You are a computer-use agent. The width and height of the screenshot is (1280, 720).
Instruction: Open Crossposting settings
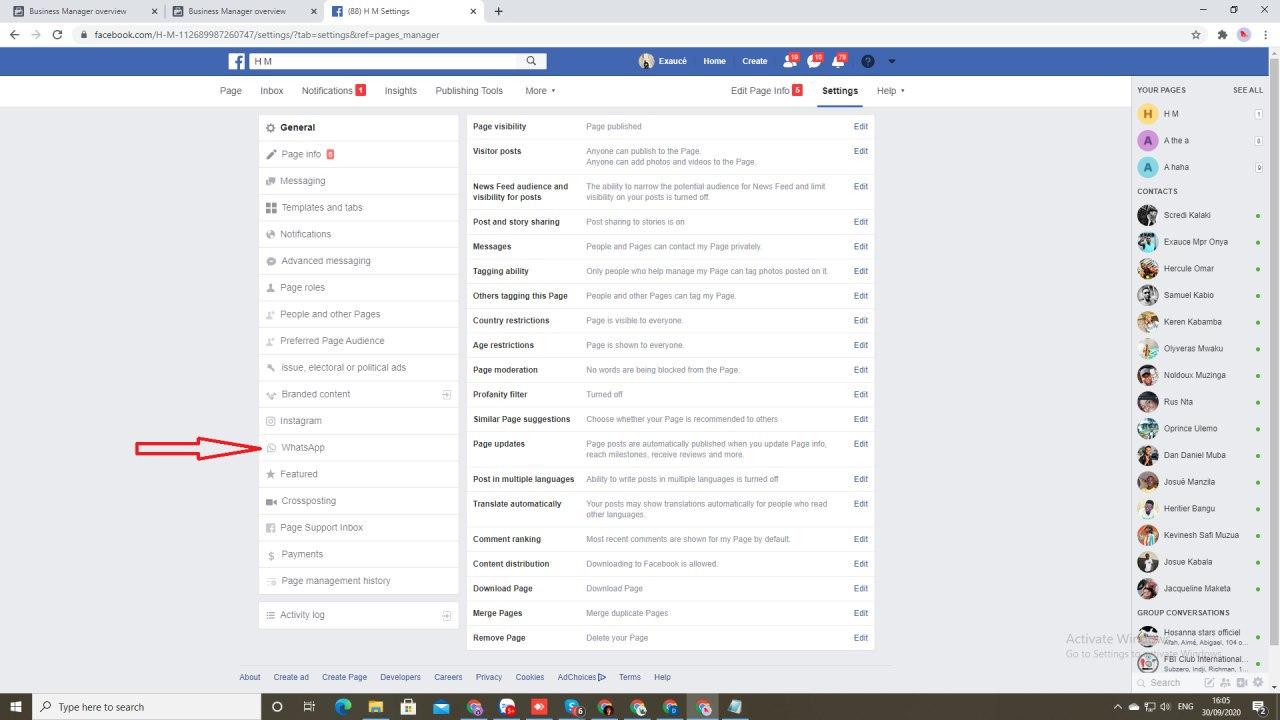coord(359,501)
